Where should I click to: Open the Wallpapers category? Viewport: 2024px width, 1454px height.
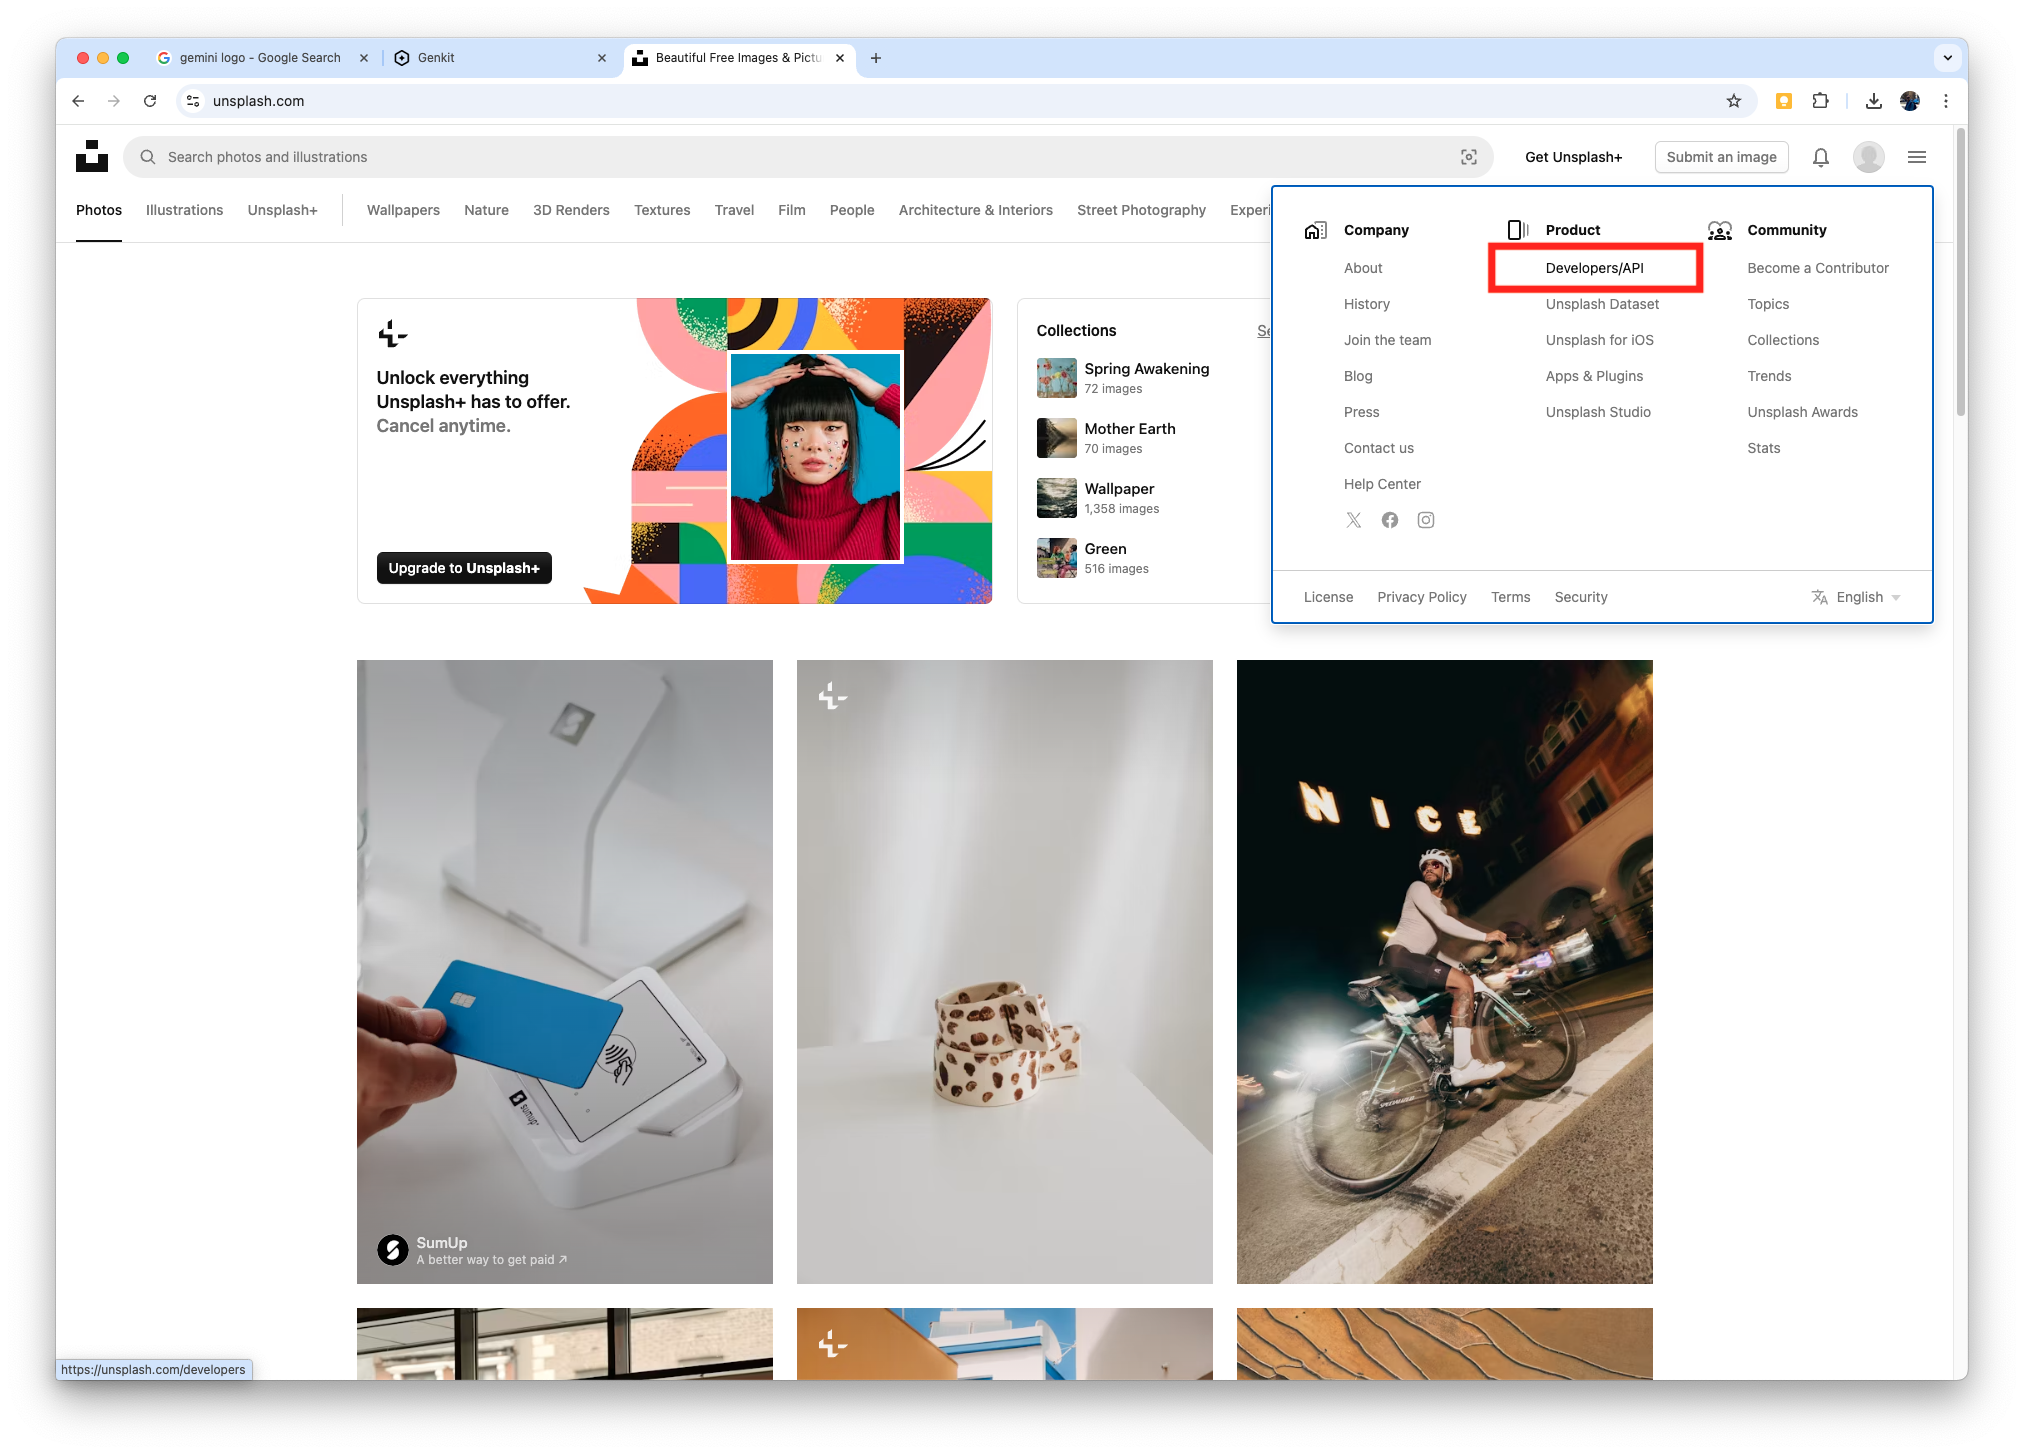tap(403, 210)
